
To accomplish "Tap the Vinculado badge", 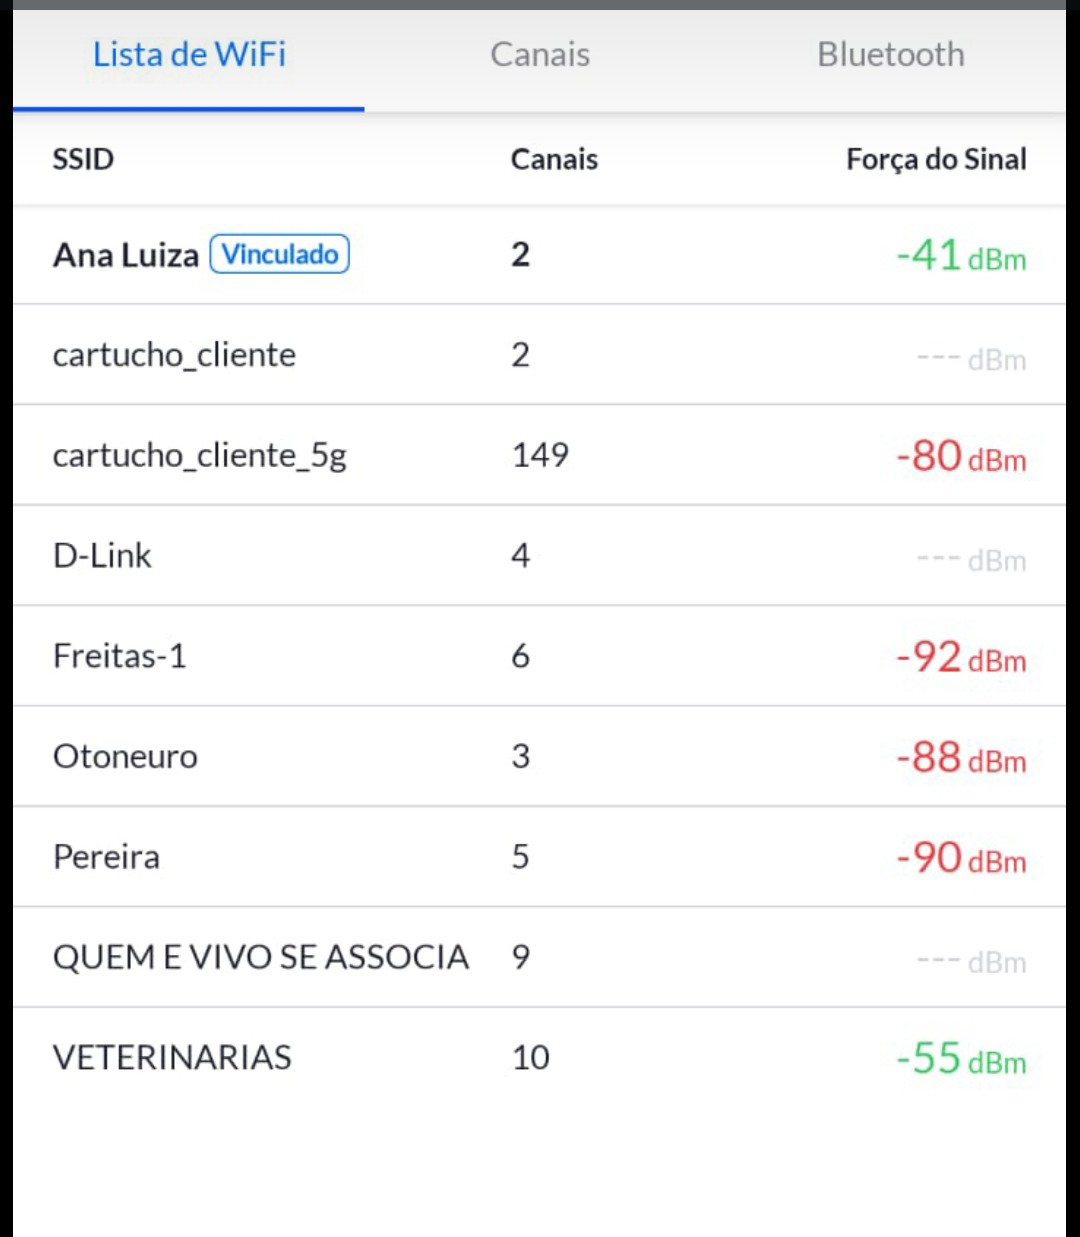I will (x=279, y=254).
